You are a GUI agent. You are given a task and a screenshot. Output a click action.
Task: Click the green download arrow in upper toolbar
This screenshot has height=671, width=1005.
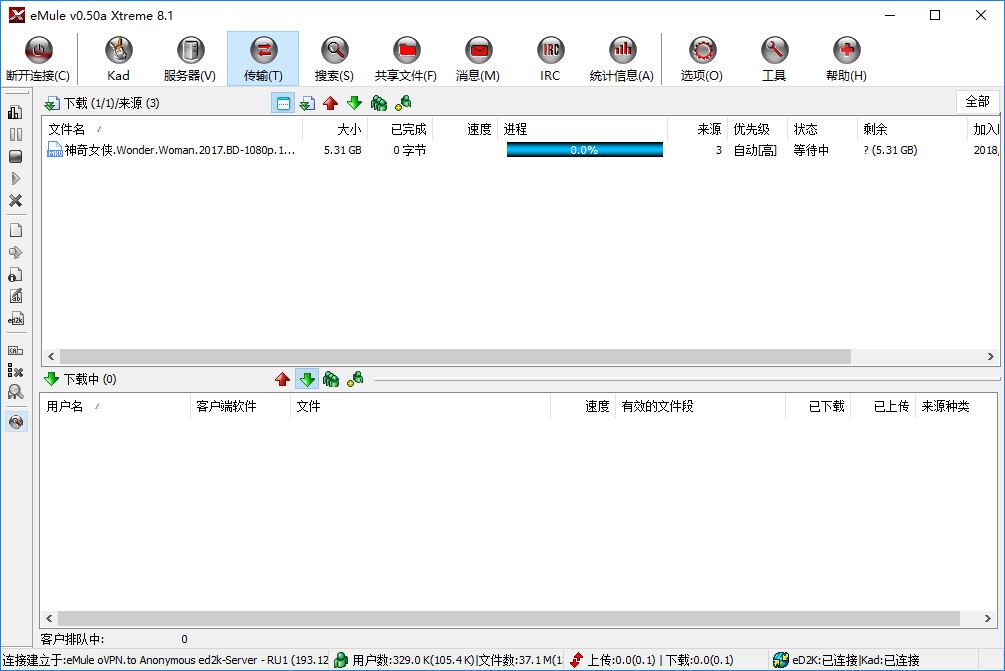[354, 103]
